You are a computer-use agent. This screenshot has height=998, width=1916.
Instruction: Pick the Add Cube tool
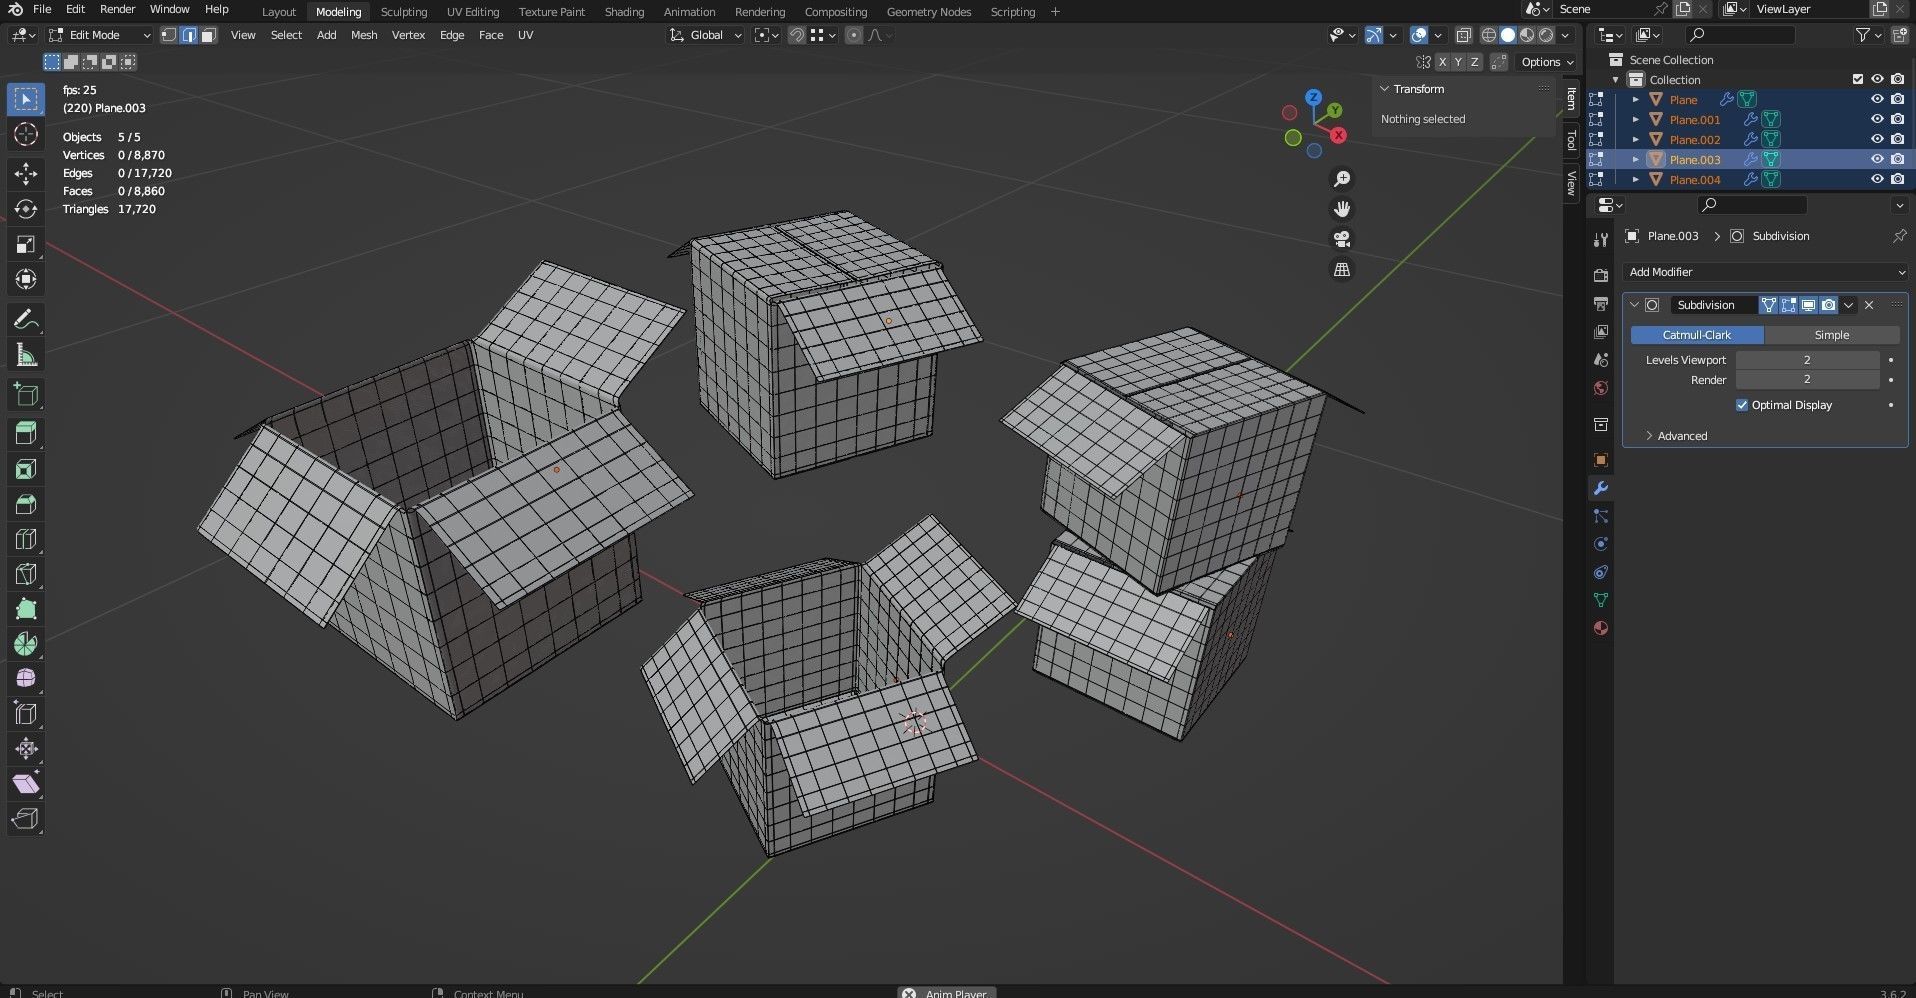(x=26, y=395)
